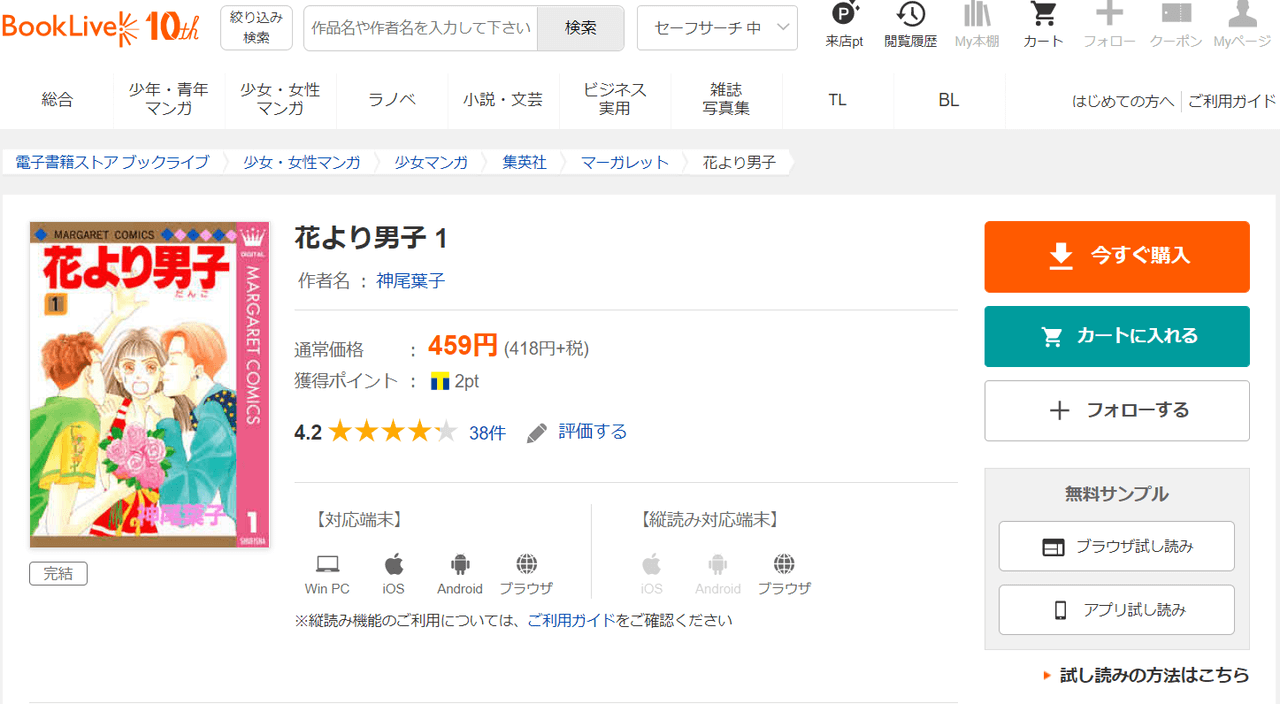Select the 少年・青年マンガ tab
Screen dimensions: 1280x704
pyautogui.click(x=169, y=99)
